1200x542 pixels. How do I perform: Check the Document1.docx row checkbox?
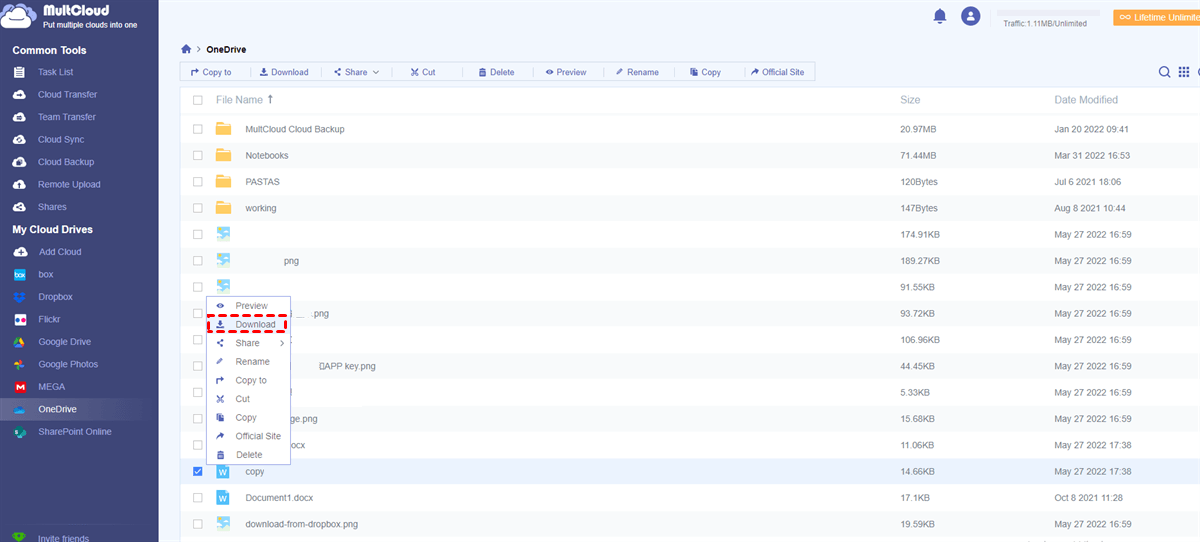click(197, 497)
